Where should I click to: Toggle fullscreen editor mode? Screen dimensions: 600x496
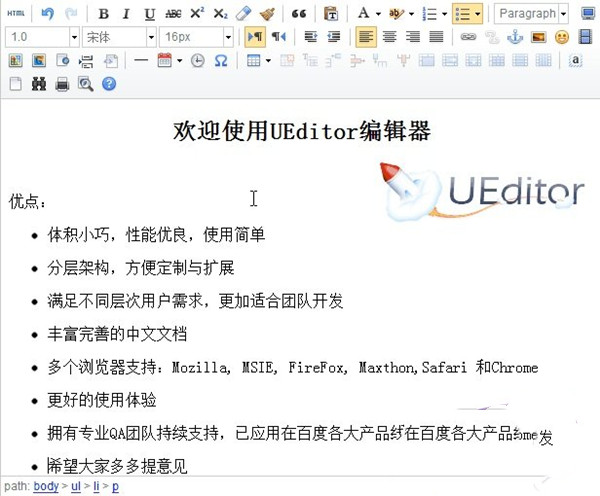click(588, 14)
